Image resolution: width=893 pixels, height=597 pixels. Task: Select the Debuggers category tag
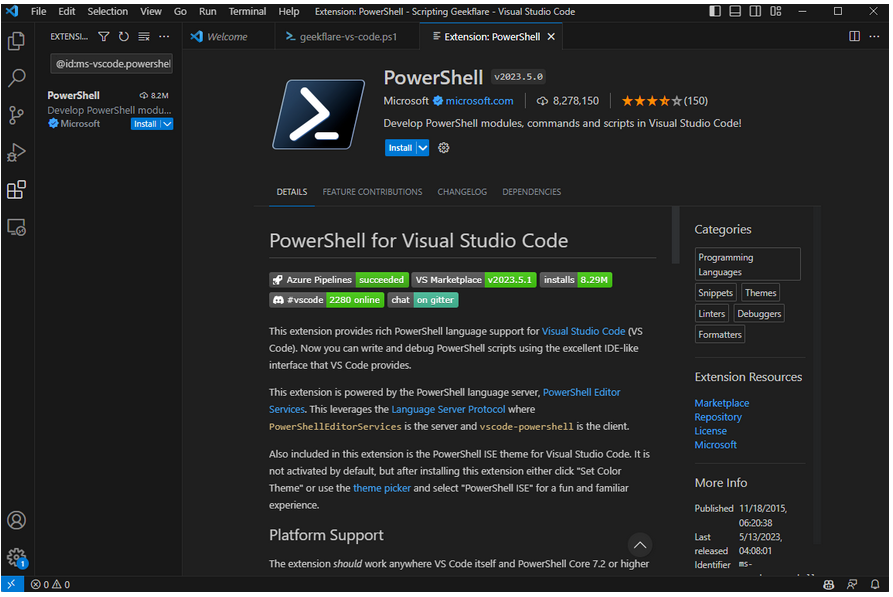pos(759,314)
